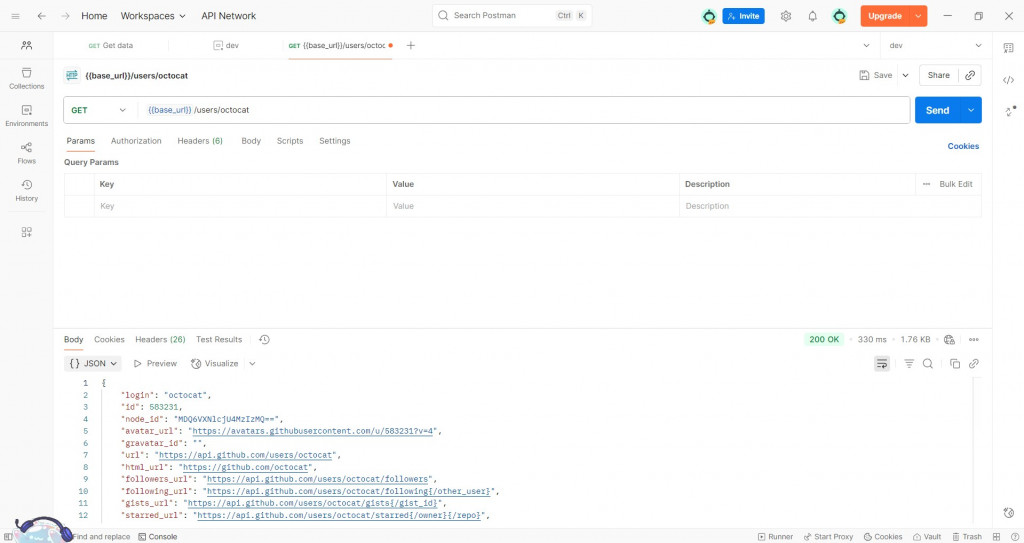Click the query params Key field

tap(240, 206)
